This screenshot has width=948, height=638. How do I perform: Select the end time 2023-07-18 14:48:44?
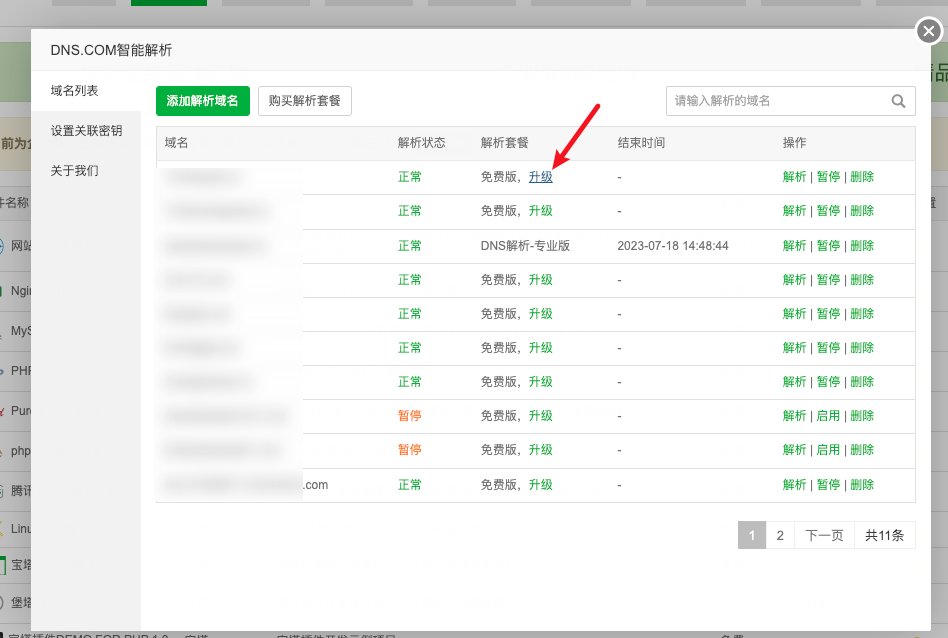[x=673, y=246]
